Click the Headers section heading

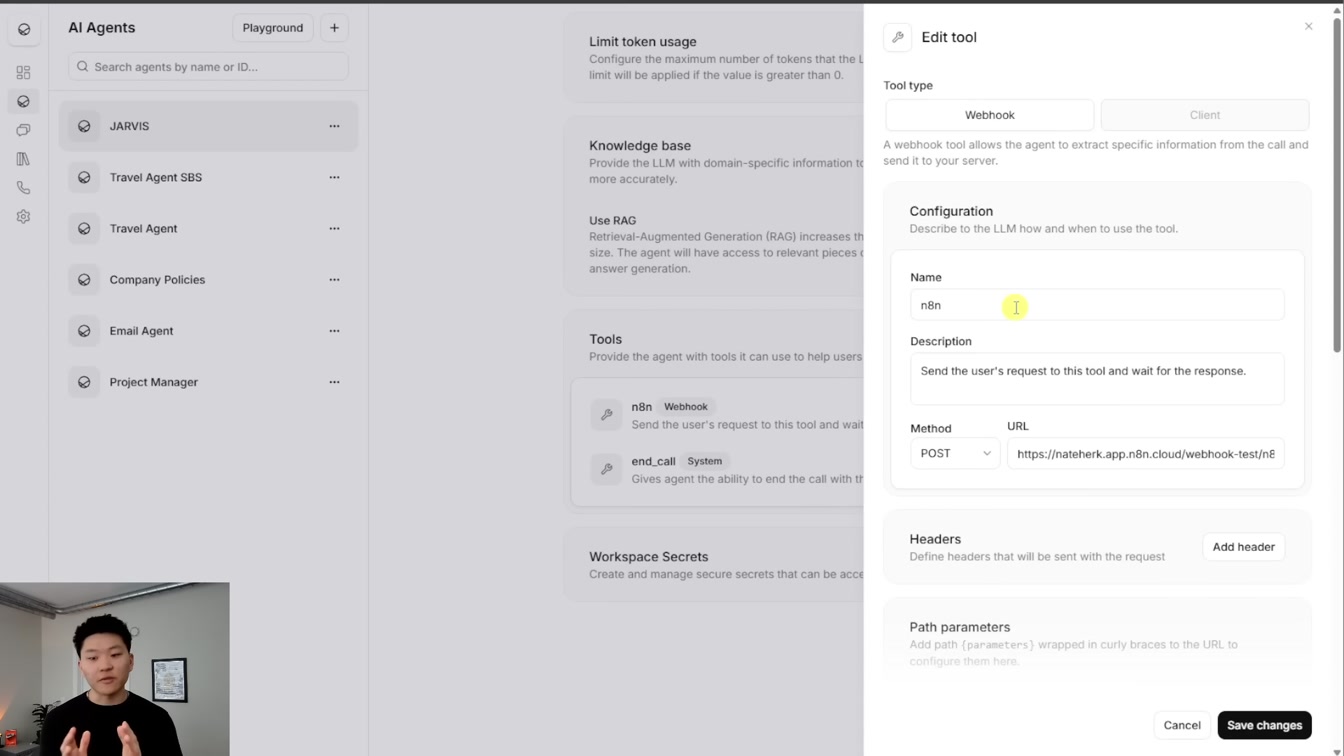(935, 539)
